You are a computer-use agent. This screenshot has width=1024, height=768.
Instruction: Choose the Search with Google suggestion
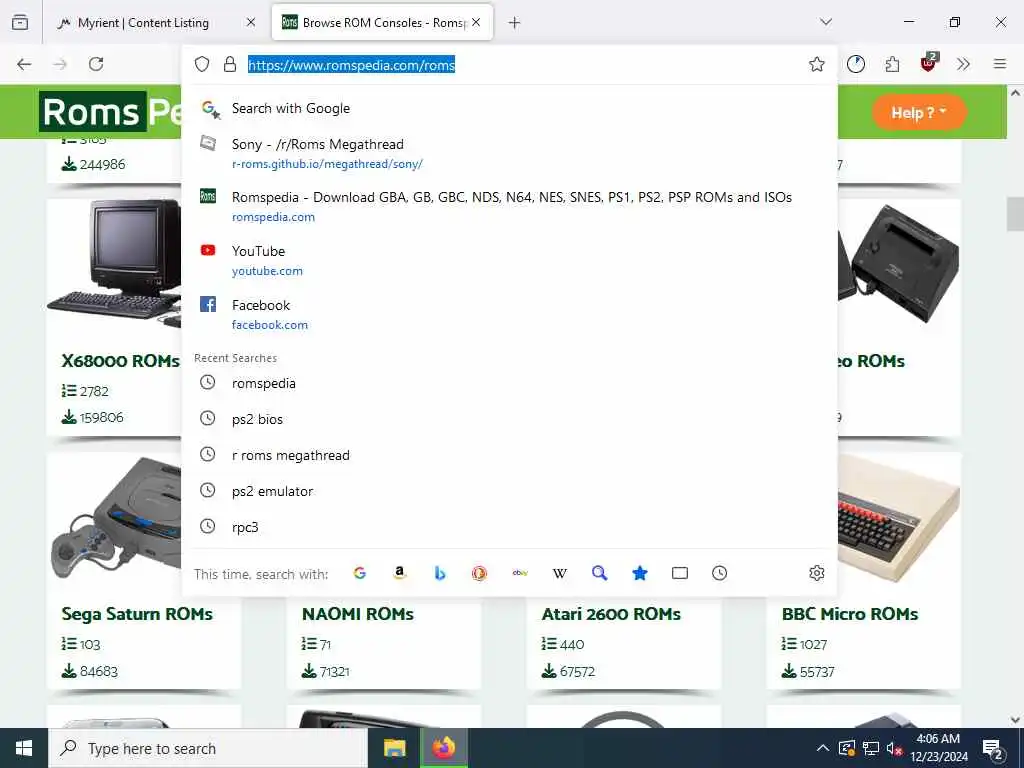509,108
